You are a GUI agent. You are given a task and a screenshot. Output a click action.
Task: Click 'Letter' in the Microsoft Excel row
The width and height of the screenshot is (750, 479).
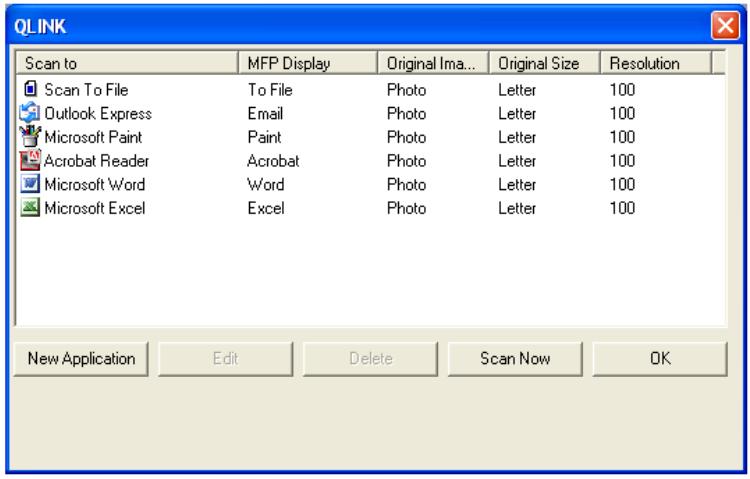[x=517, y=208]
